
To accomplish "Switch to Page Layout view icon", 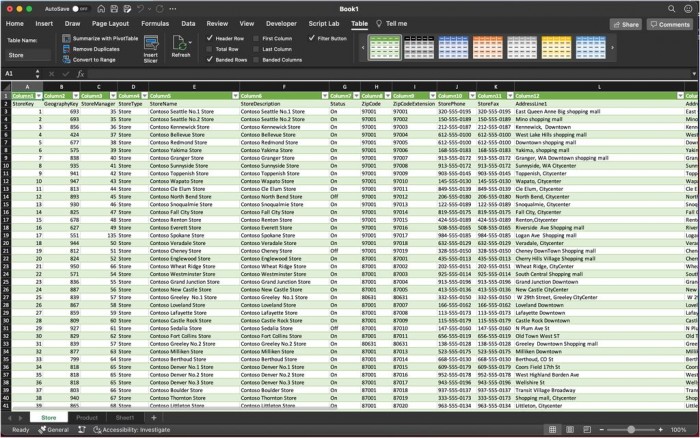I will point(568,429).
